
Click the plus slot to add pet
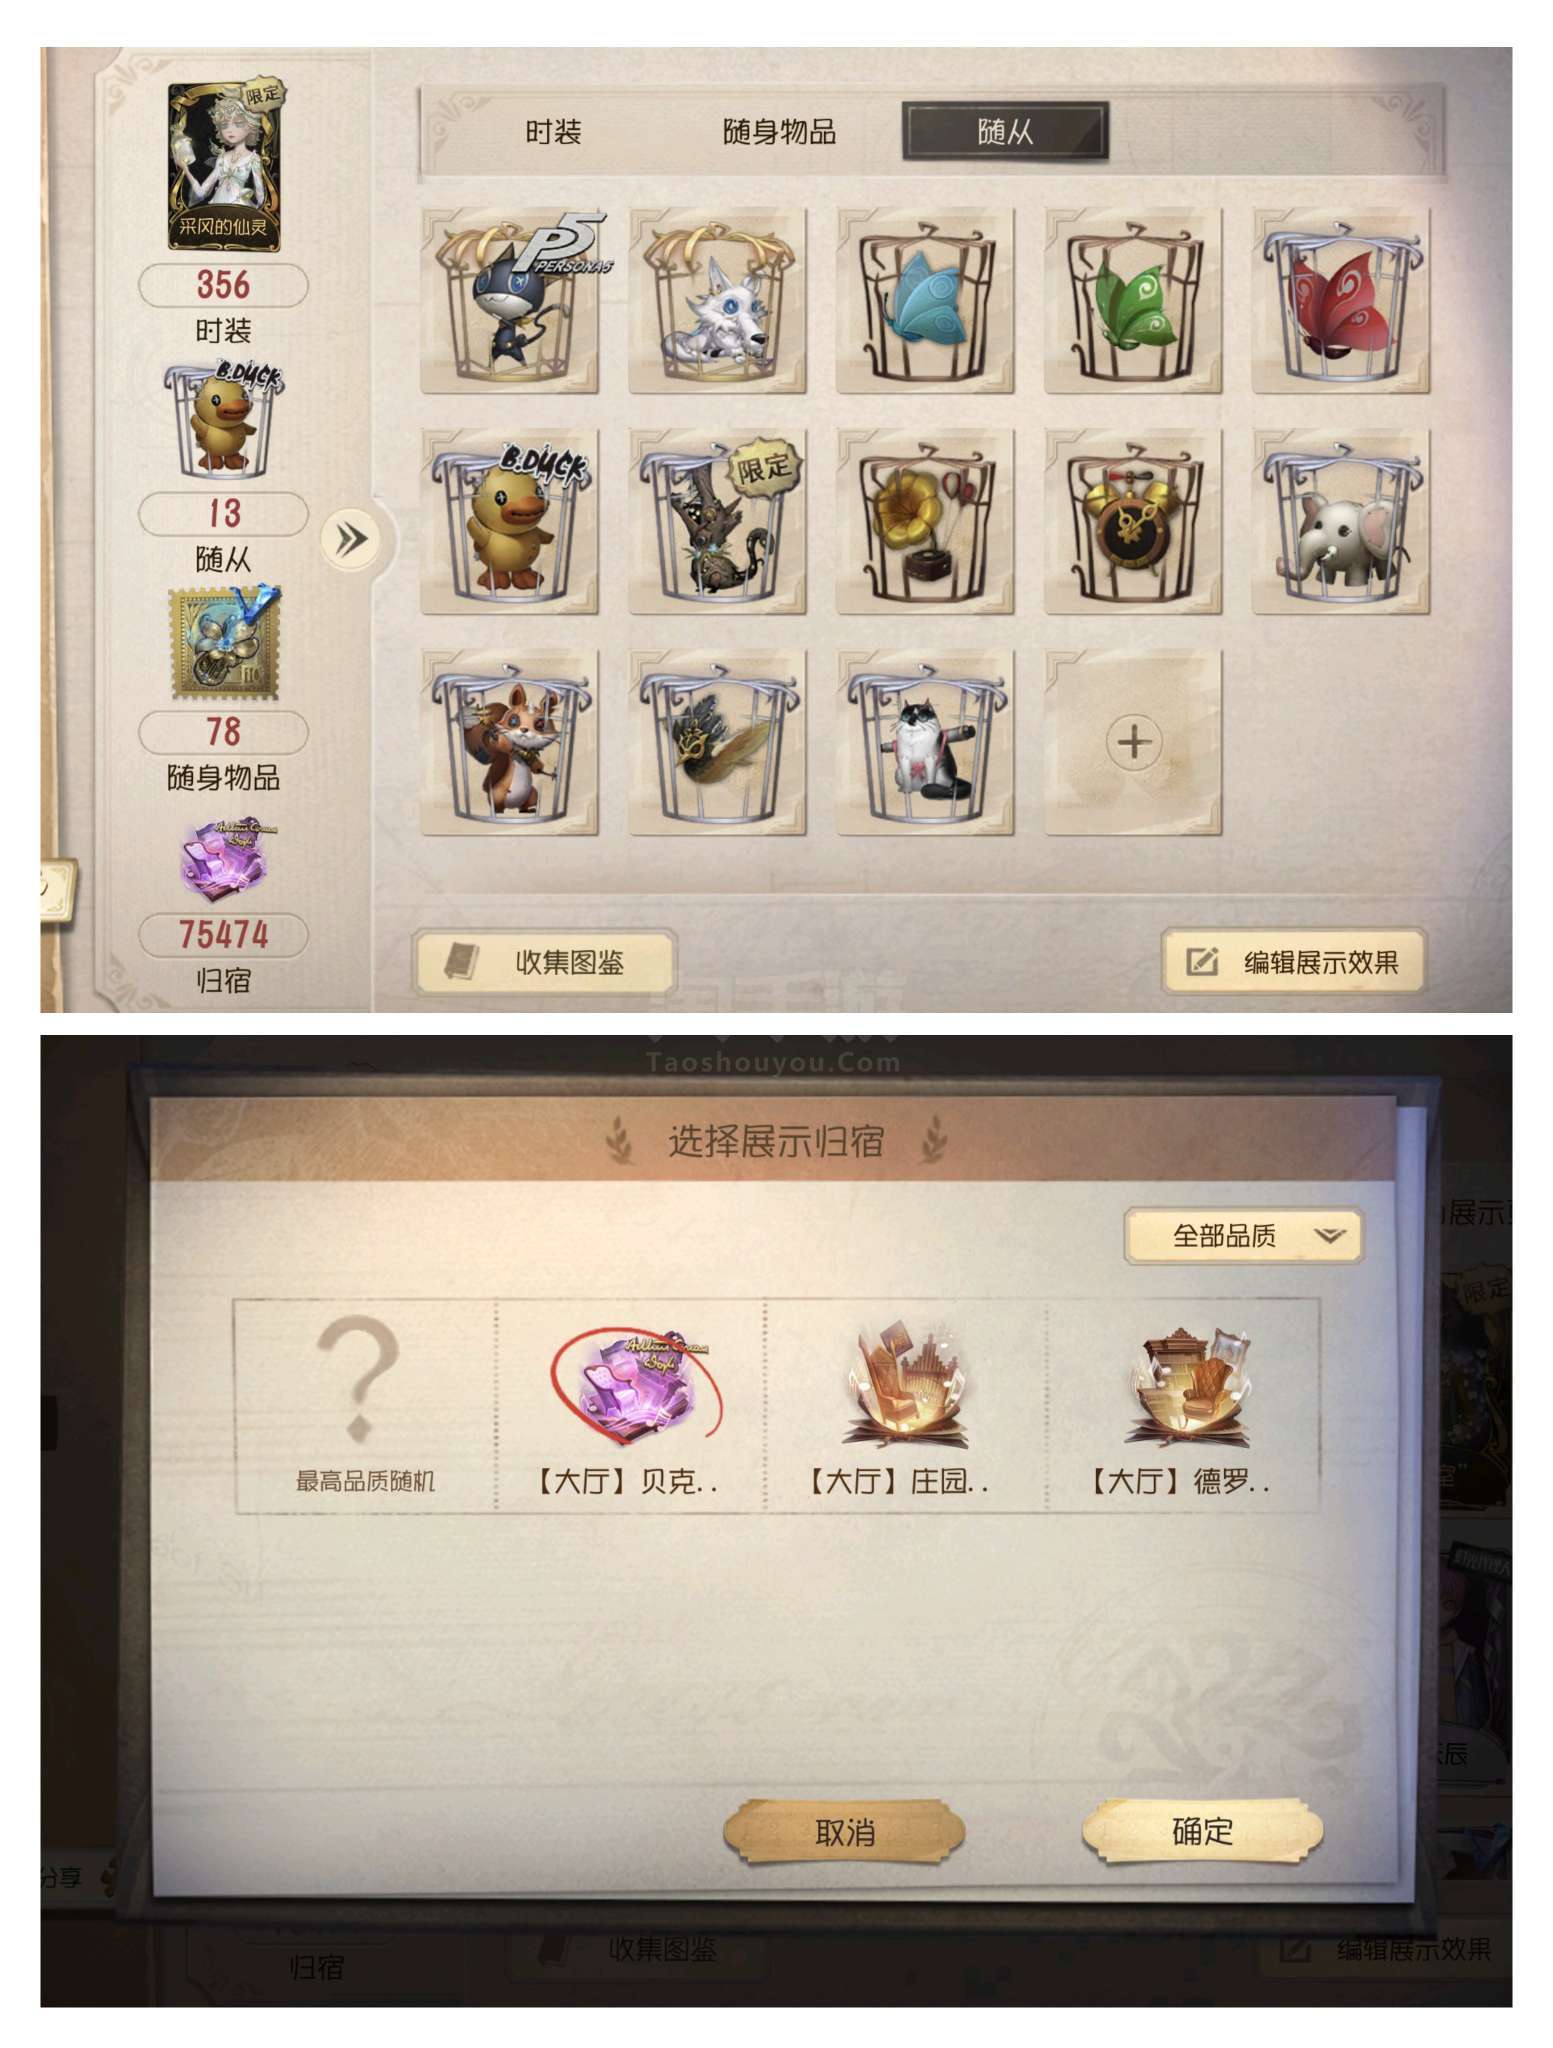1133,742
